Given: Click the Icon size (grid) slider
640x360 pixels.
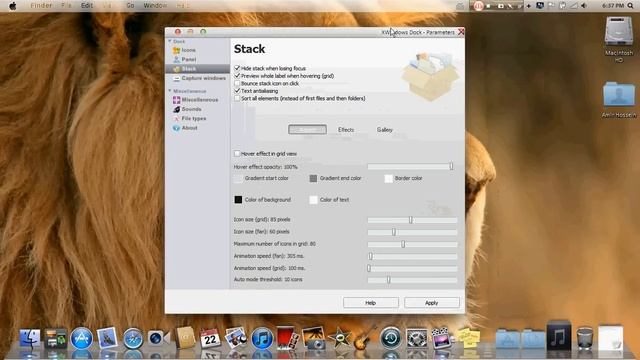Looking at the screenshot, I should (412, 220).
